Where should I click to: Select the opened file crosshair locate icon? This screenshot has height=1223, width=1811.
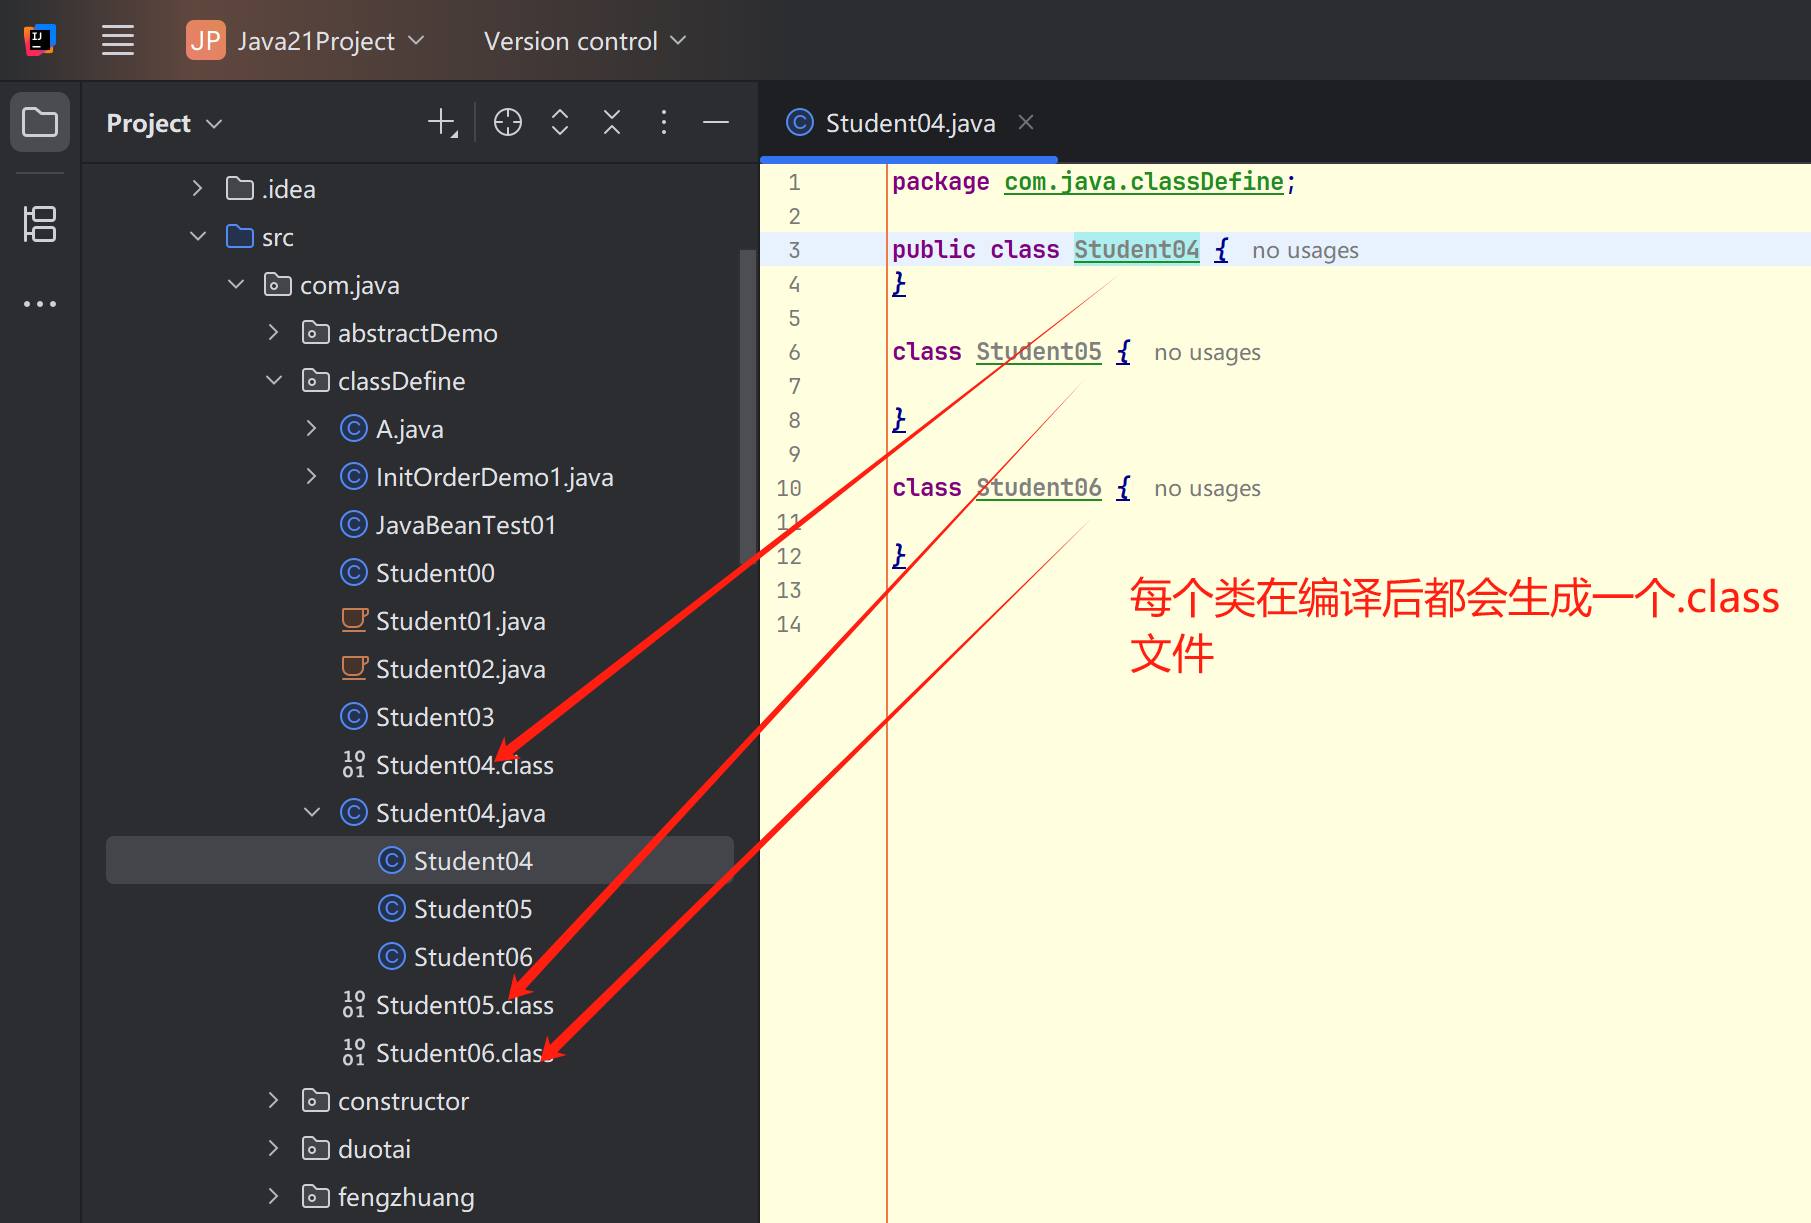tap(508, 123)
